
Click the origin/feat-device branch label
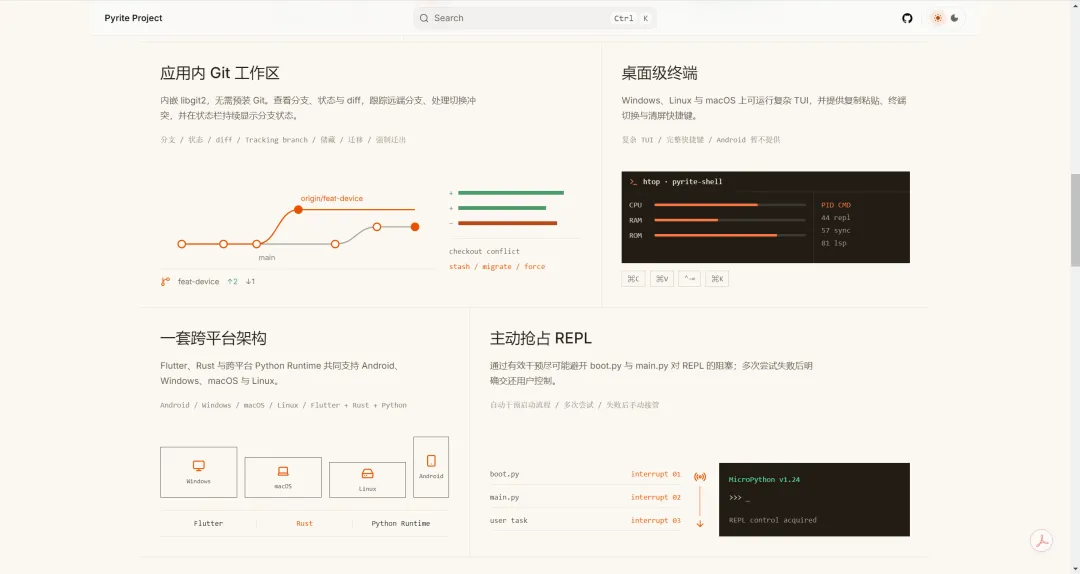(x=331, y=198)
